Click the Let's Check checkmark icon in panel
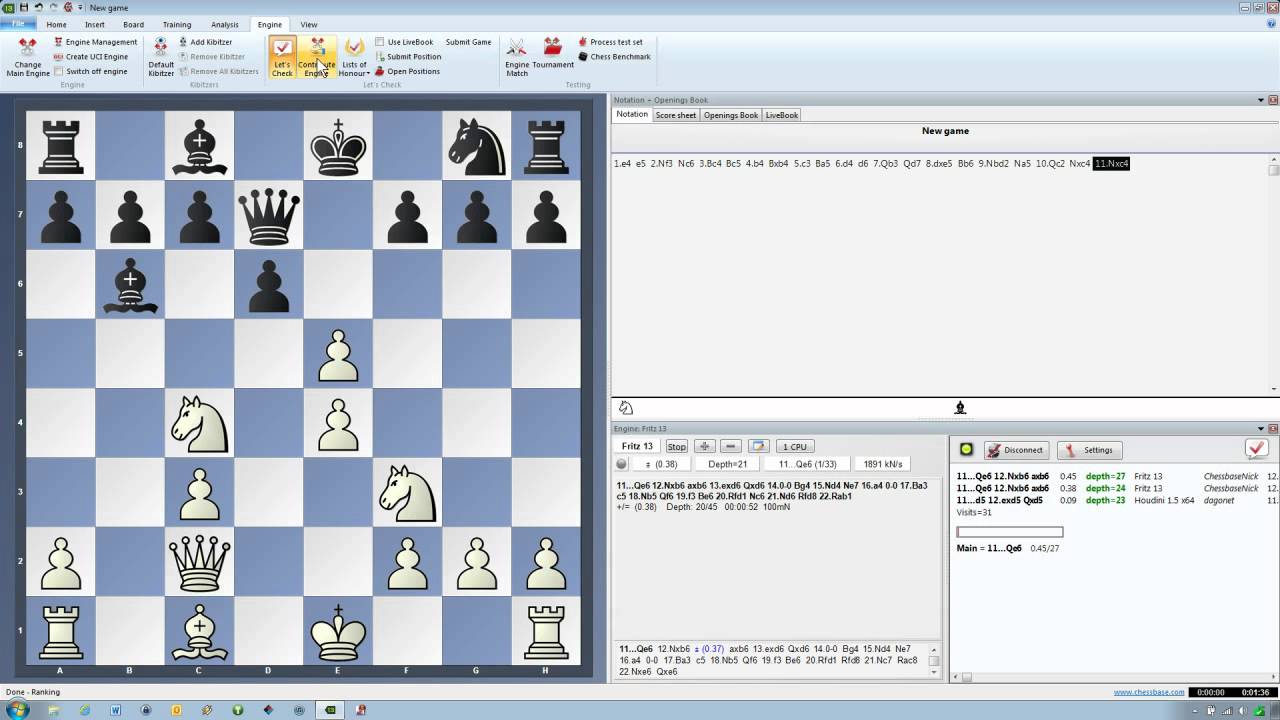This screenshot has width=1280, height=720. click(x=1257, y=448)
